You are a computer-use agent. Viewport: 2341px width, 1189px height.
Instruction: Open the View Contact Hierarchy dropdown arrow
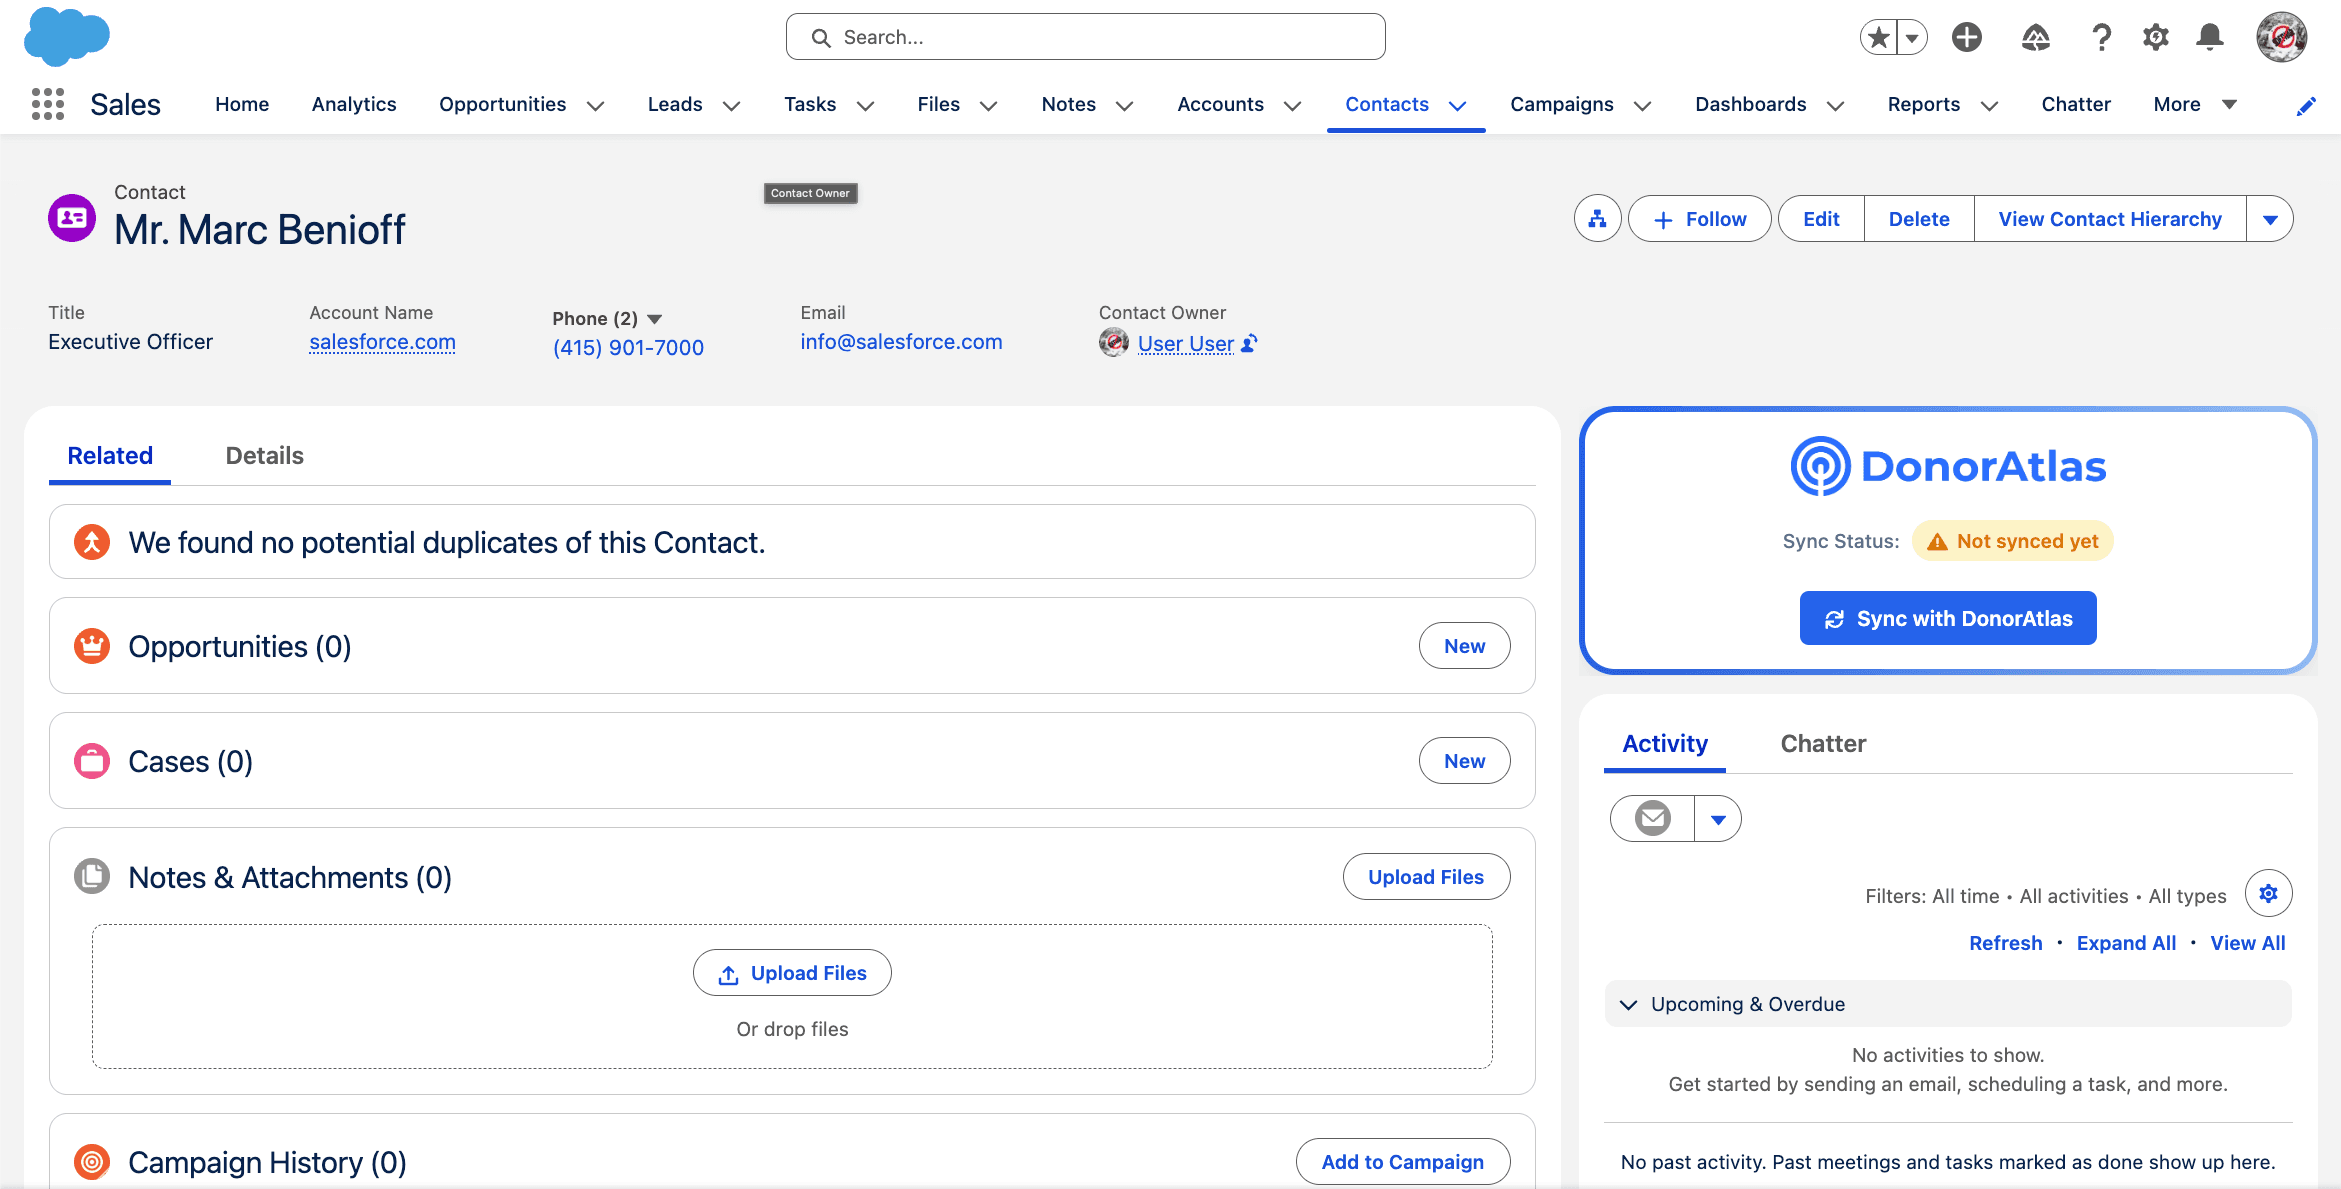[2271, 218]
